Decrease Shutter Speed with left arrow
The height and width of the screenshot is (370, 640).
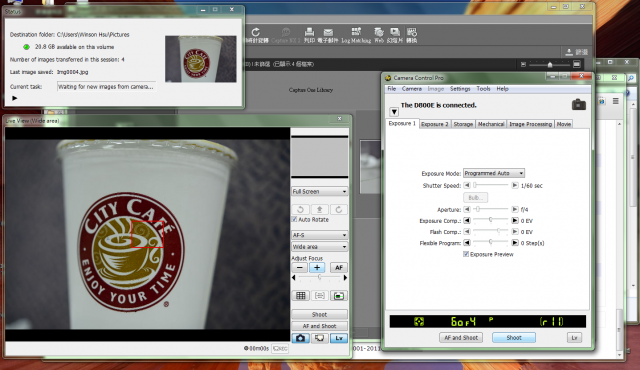point(467,186)
